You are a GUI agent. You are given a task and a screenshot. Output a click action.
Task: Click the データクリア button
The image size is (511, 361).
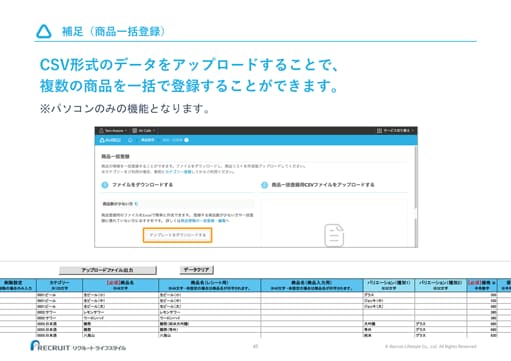point(197,270)
